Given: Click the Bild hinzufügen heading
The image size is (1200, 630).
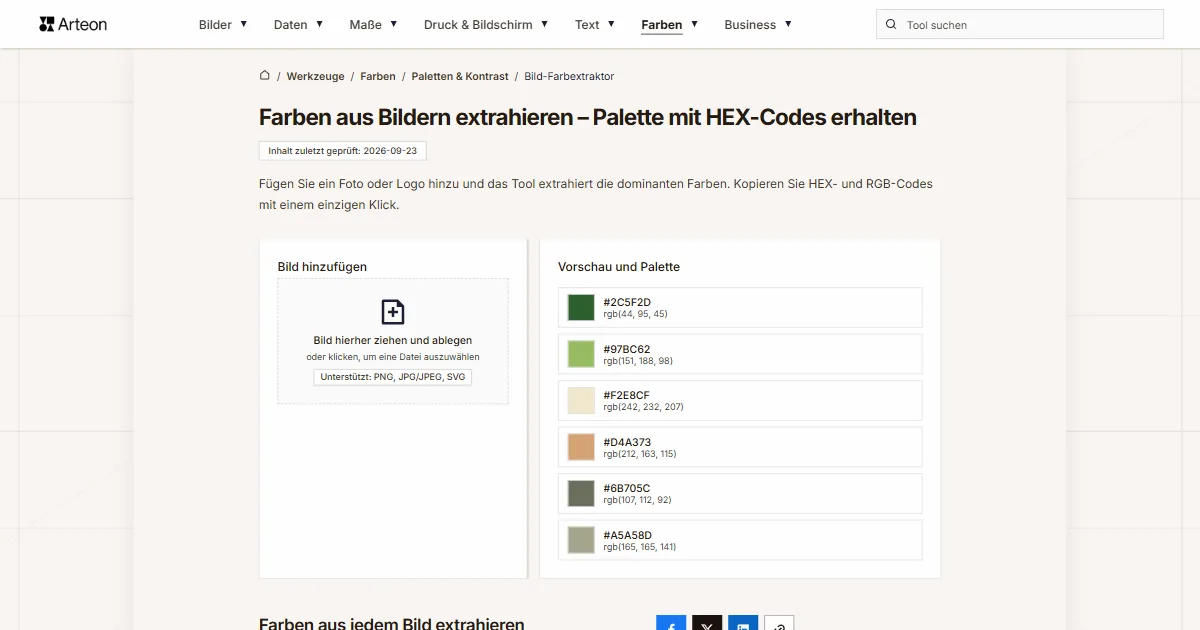Looking at the screenshot, I should pyautogui.click(x=322, y=267).
